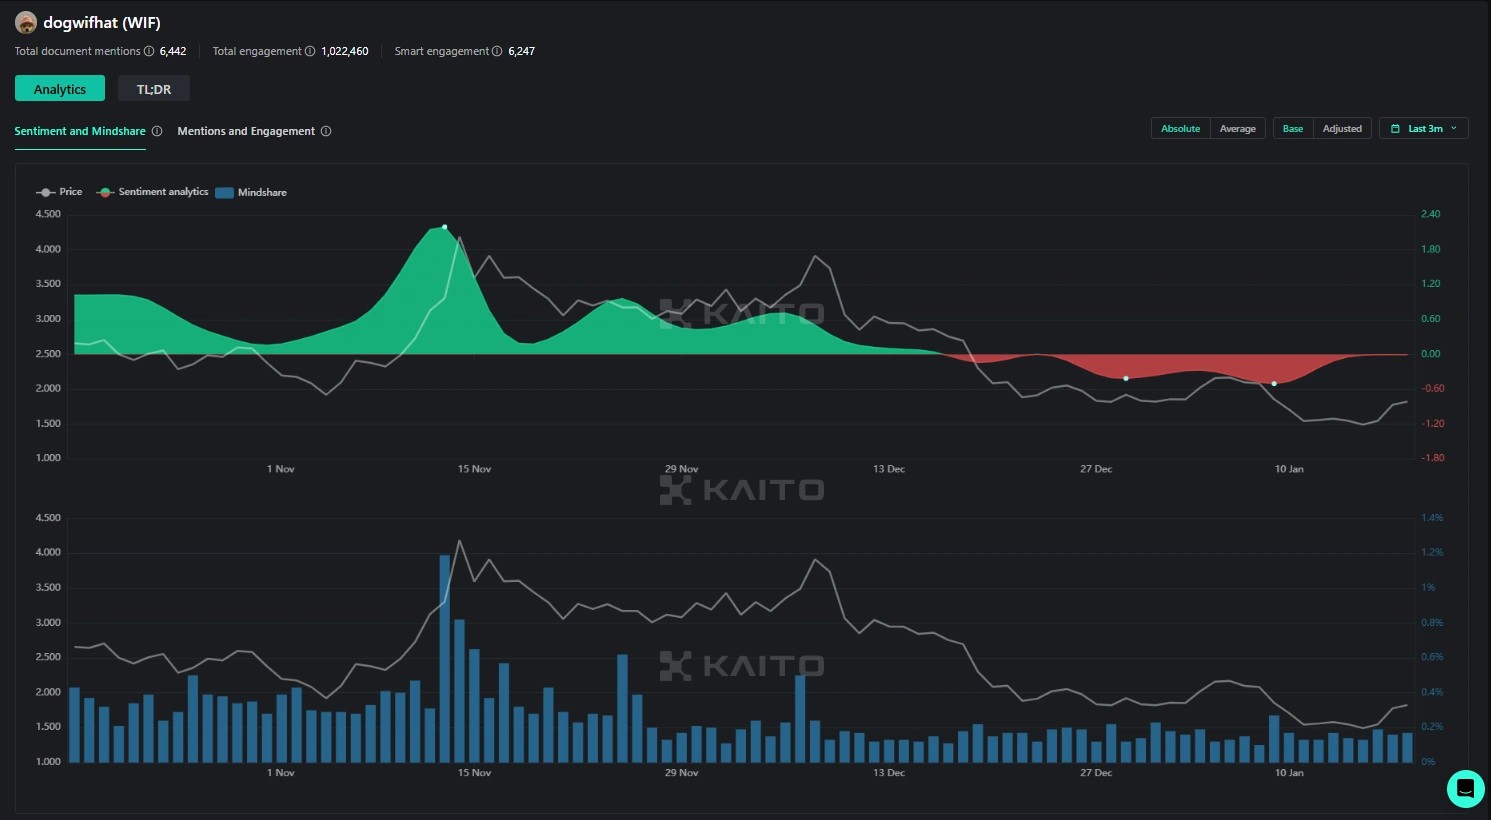1491x820 pixels.
Task: Click the 10 Jan date on the mindshare chart
Action: (1289, 773)
